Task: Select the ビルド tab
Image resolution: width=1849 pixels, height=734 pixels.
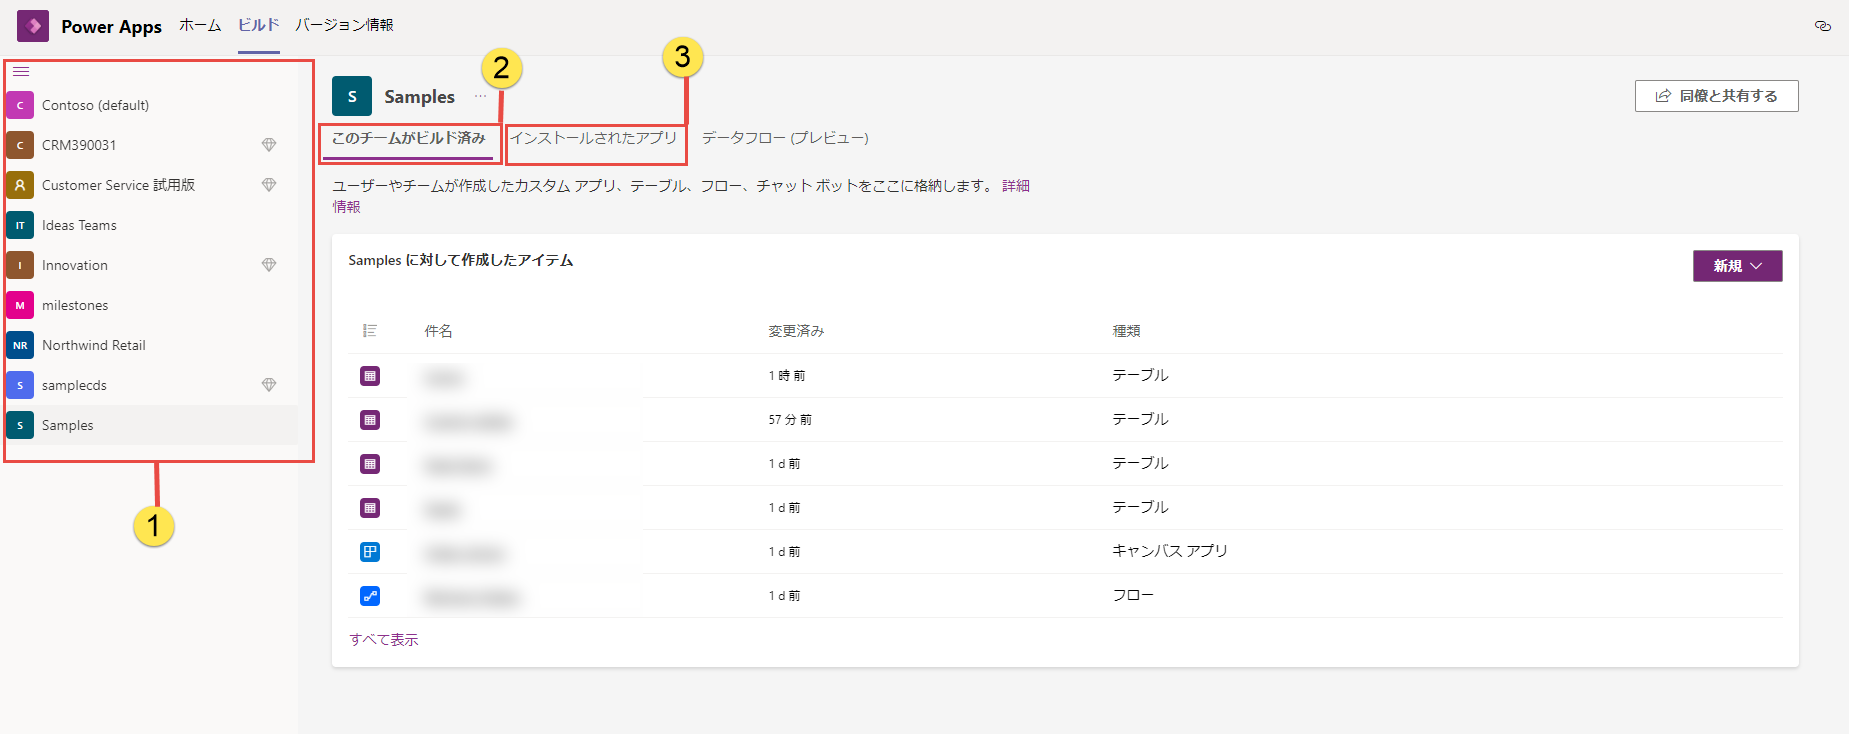Action: [259, 25]
